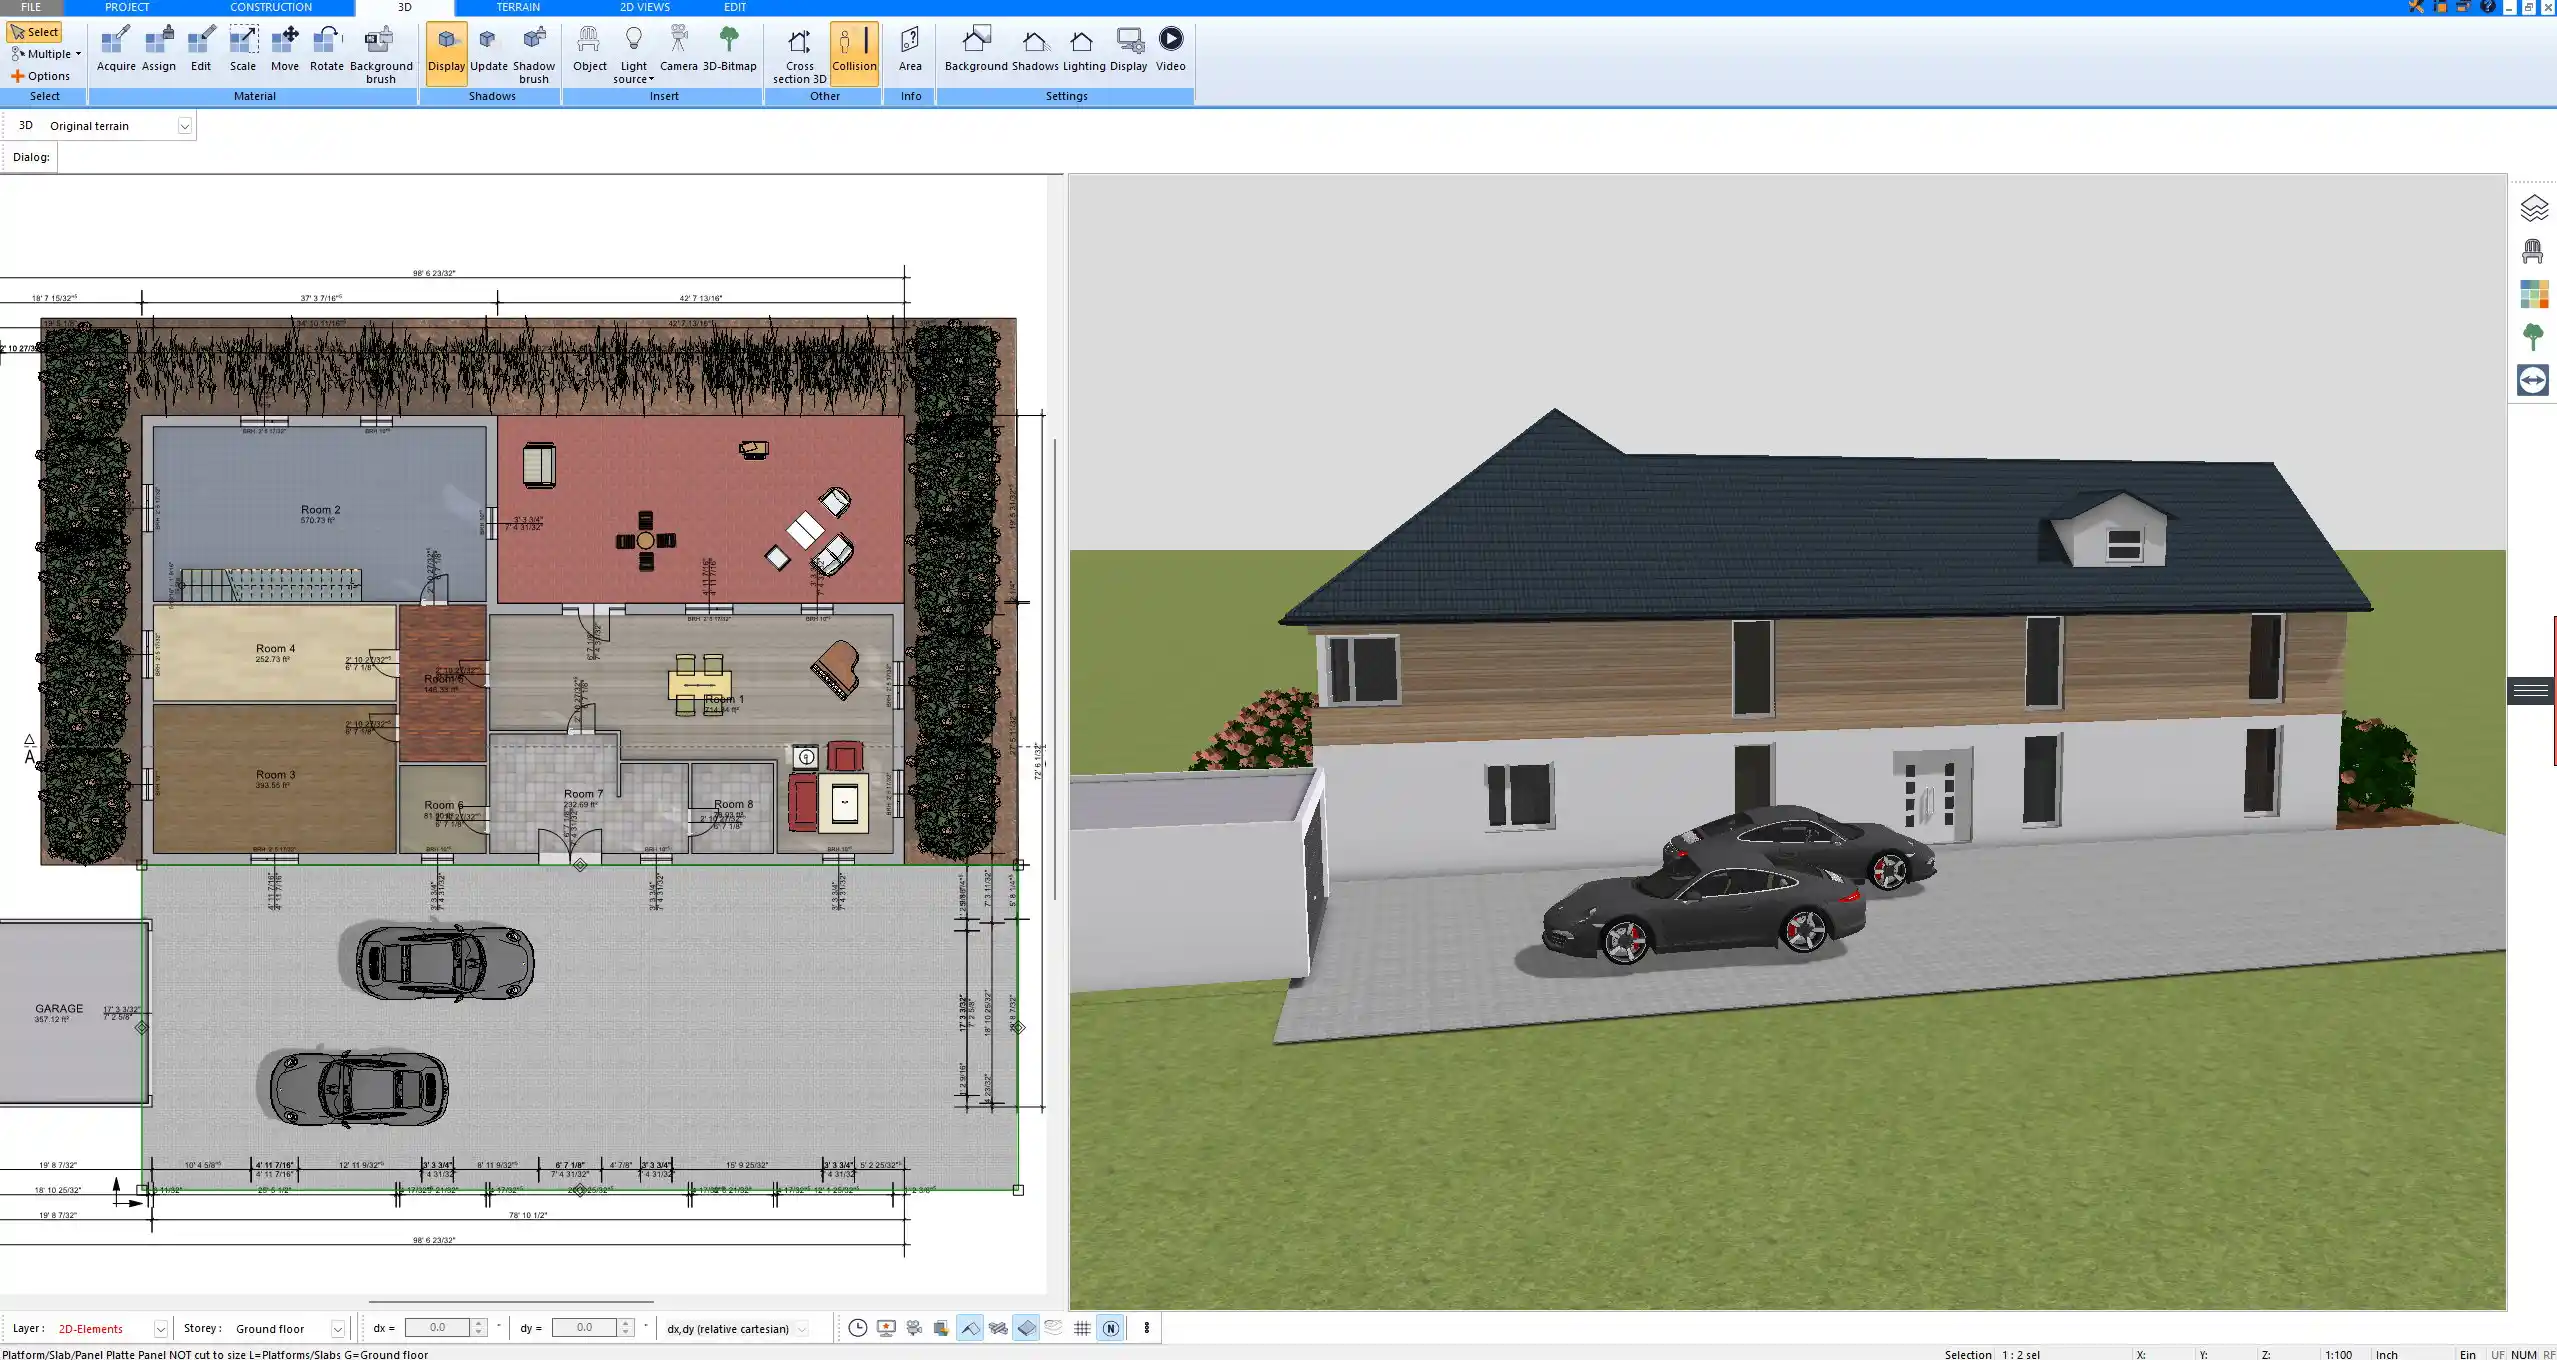Toggle the circled N icon

coord(1110,1328)
